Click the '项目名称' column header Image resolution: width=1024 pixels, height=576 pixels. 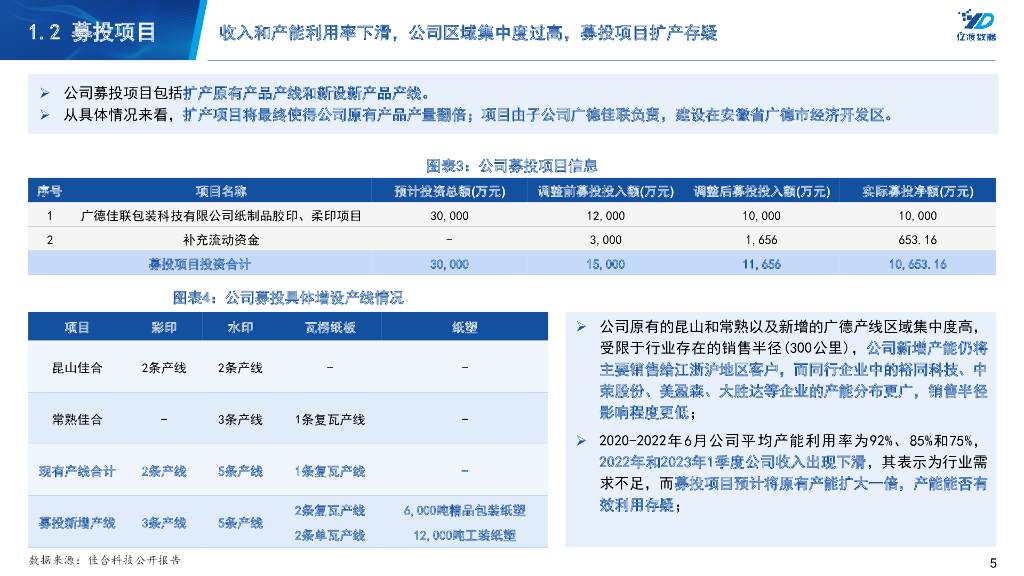point(221,191)
